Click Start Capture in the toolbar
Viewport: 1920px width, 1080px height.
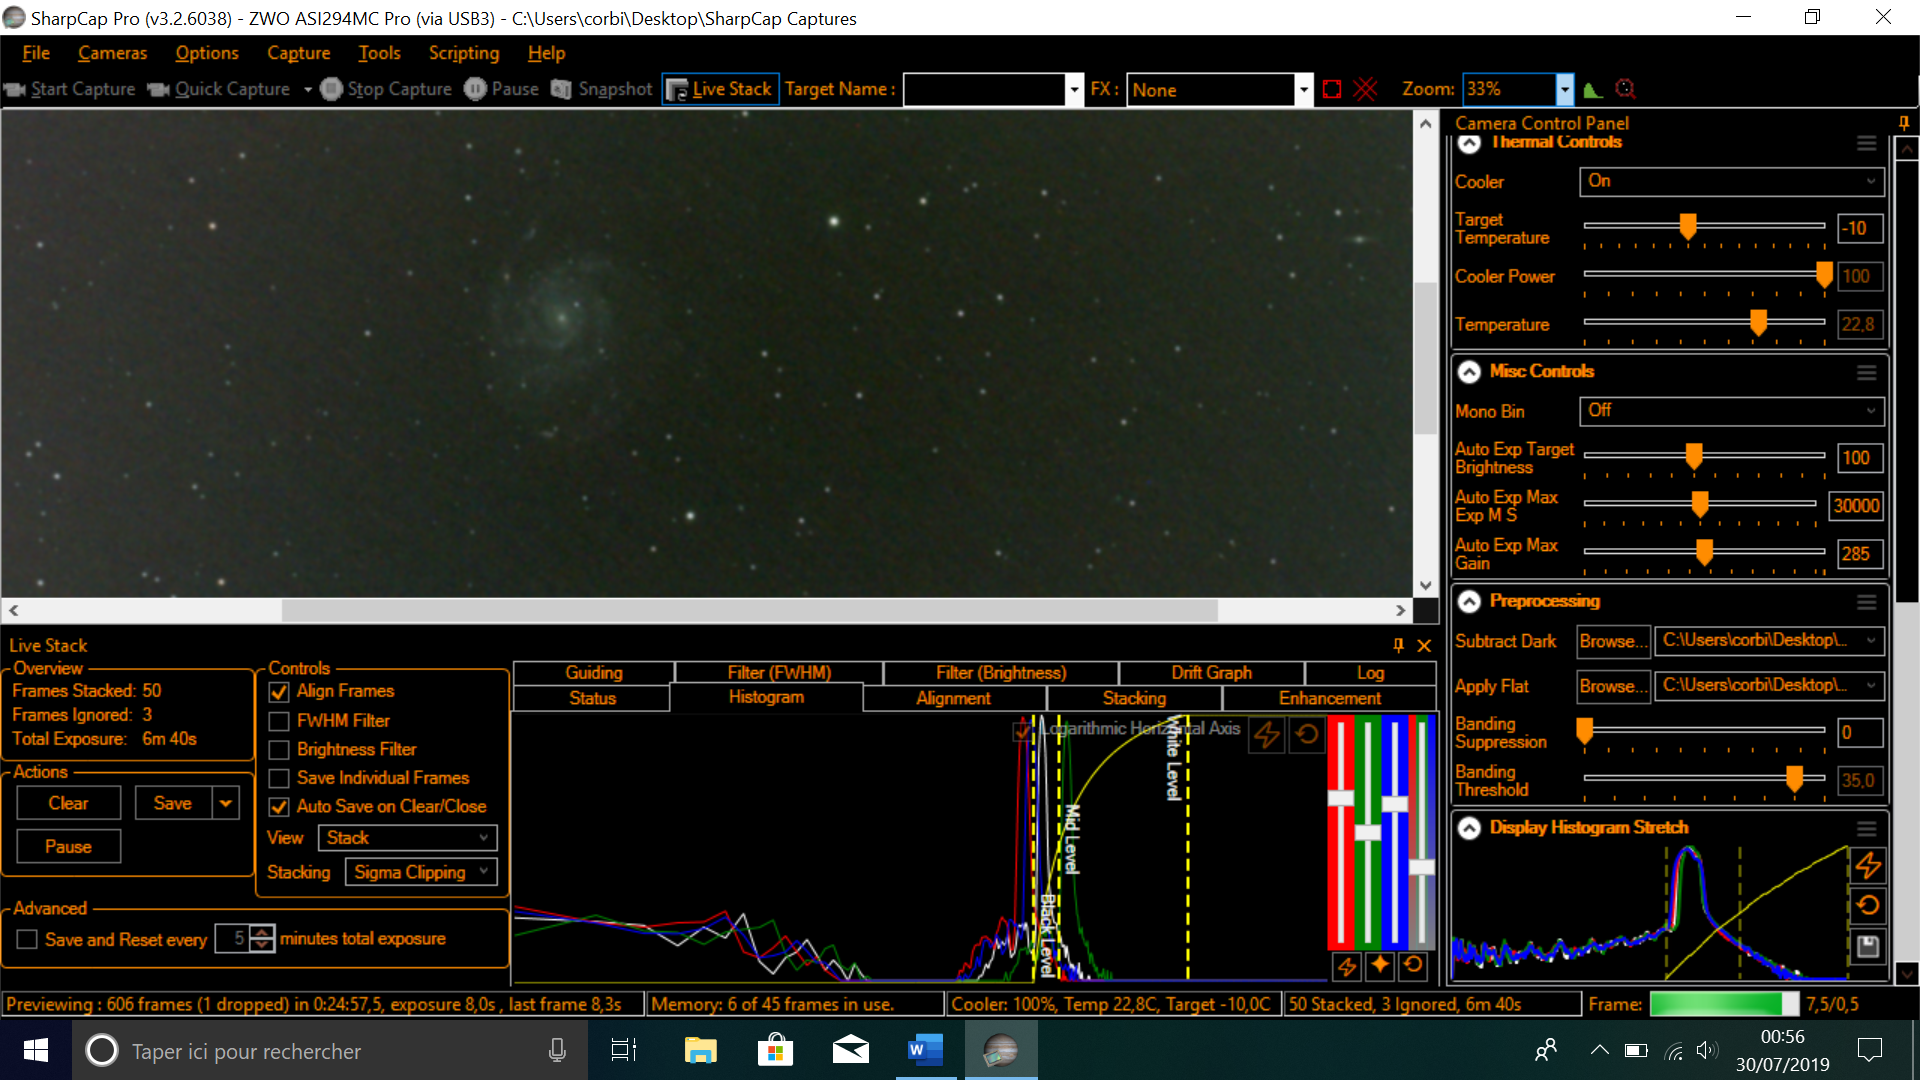click(x=70, y=89)
